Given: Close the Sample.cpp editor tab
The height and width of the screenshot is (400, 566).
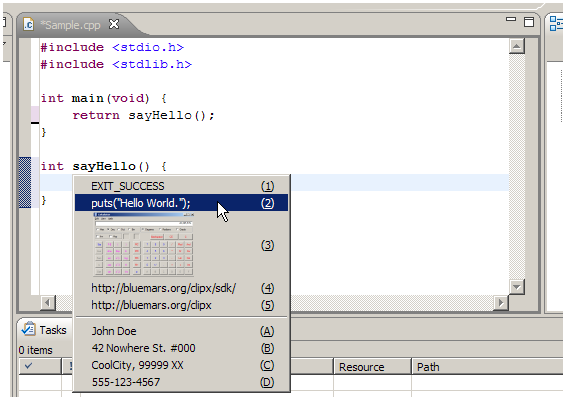Looking at the screenshot, I should pyautogui.click(x=114, y=24).
